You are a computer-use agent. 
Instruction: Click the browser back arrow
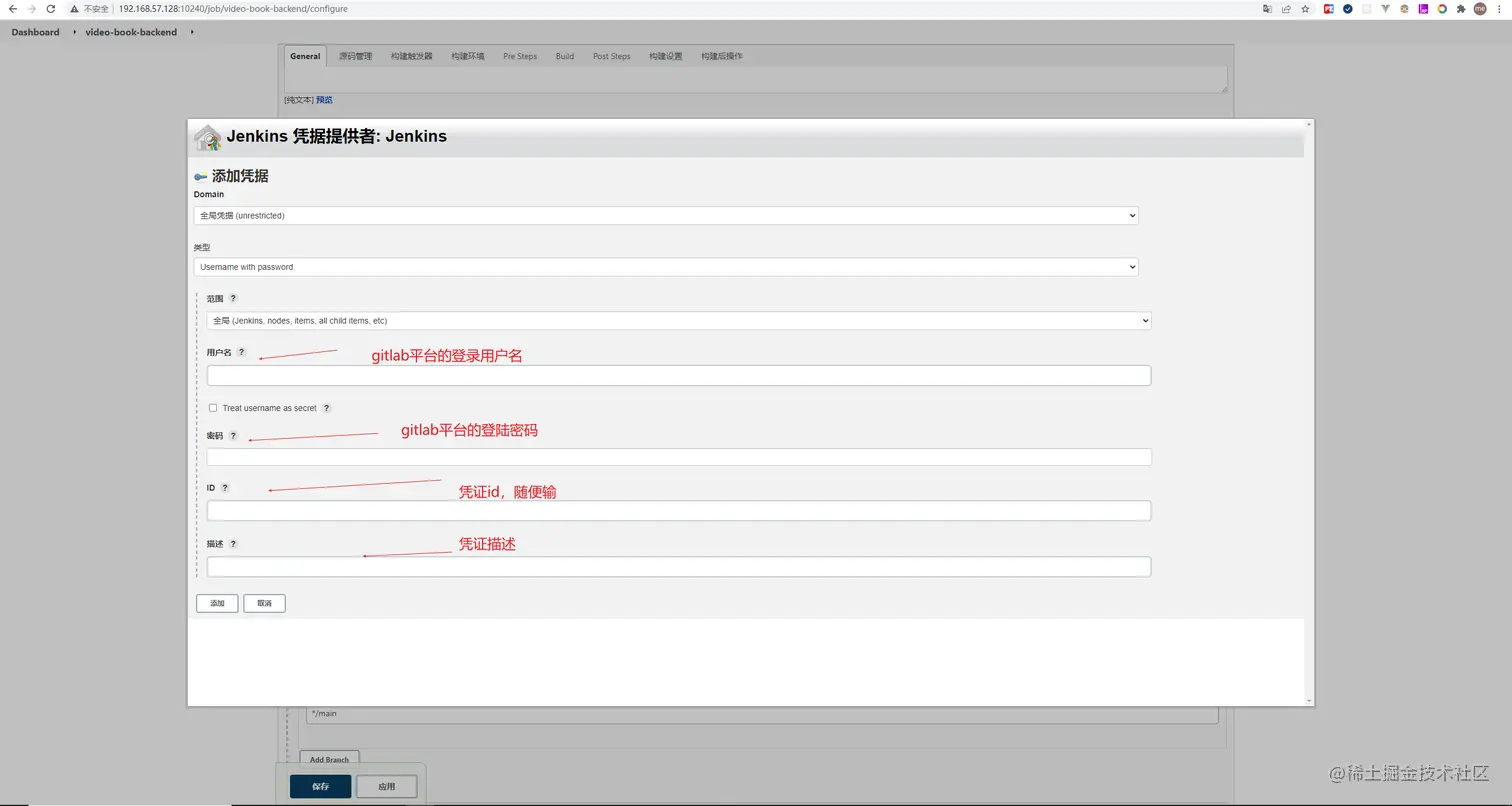click(12, 8)
